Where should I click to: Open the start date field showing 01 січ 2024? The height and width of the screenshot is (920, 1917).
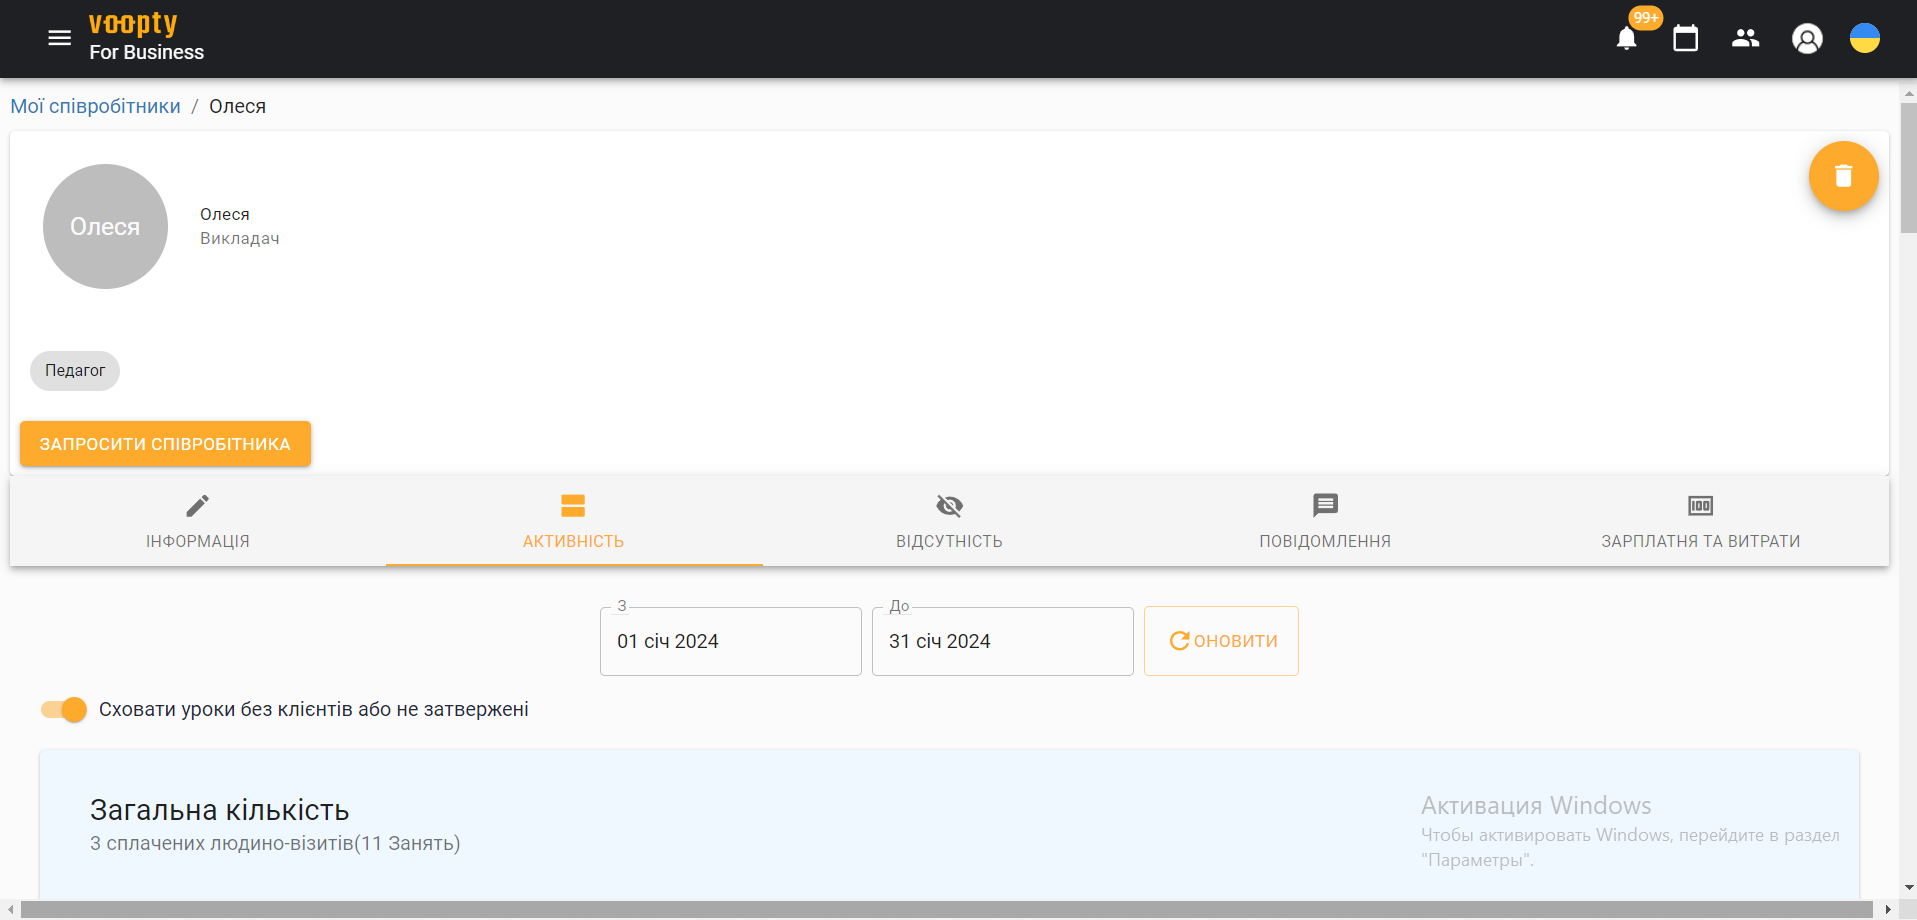click(x=730, y=641)
